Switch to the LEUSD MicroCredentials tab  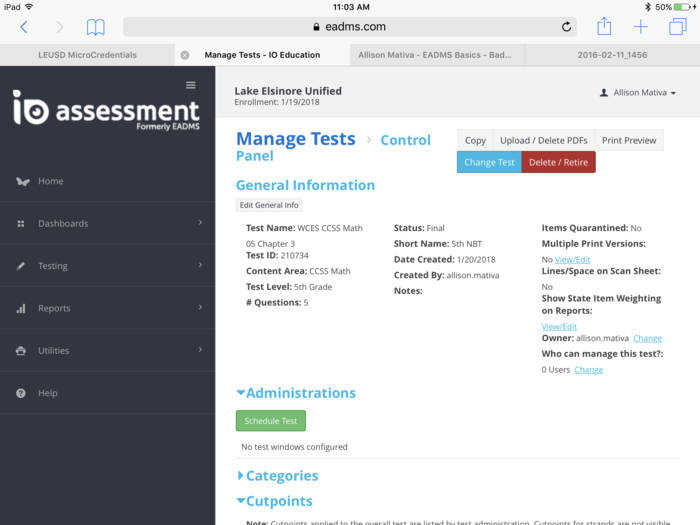(x=87, y=55)
